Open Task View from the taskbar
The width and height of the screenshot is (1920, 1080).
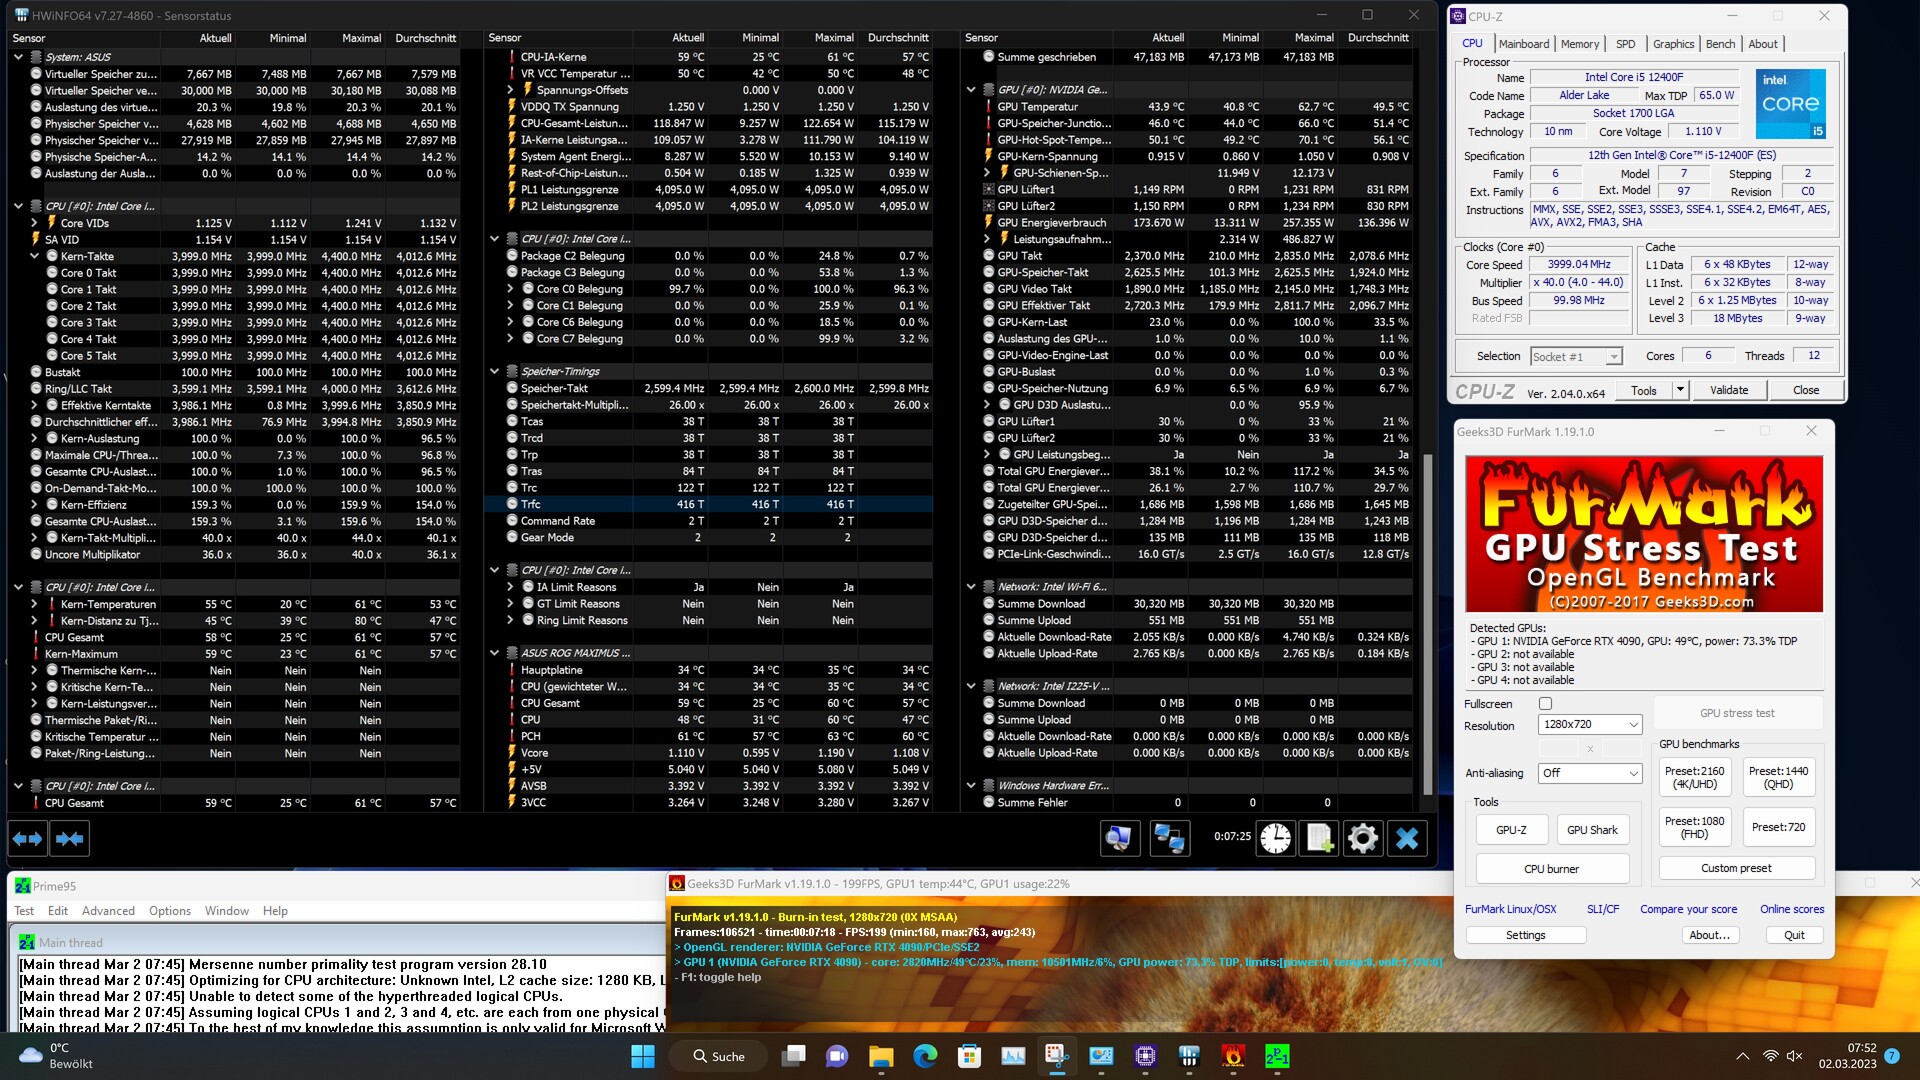pos(794,1056)
